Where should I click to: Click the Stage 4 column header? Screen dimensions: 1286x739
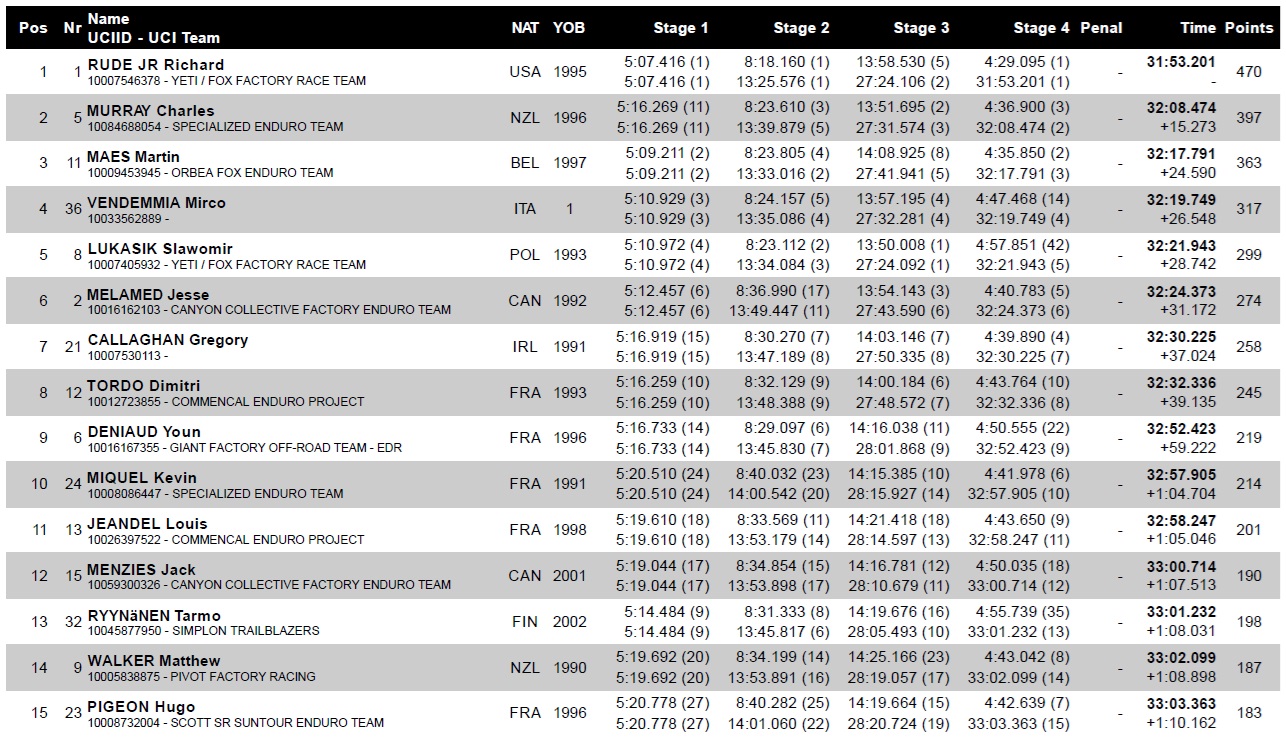pyautogui.click(x=1041, y=28)
